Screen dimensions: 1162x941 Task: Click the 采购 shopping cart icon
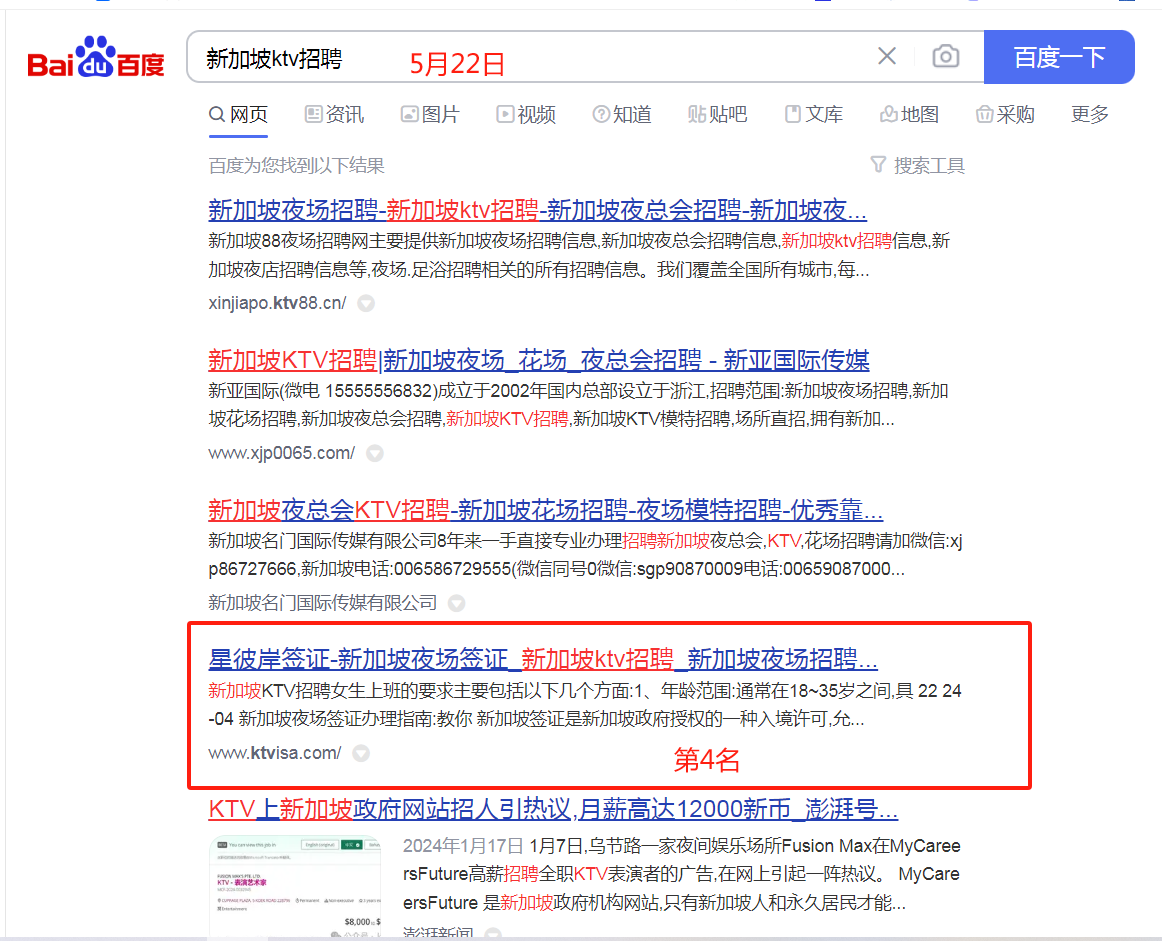click(x=984, y=114)
